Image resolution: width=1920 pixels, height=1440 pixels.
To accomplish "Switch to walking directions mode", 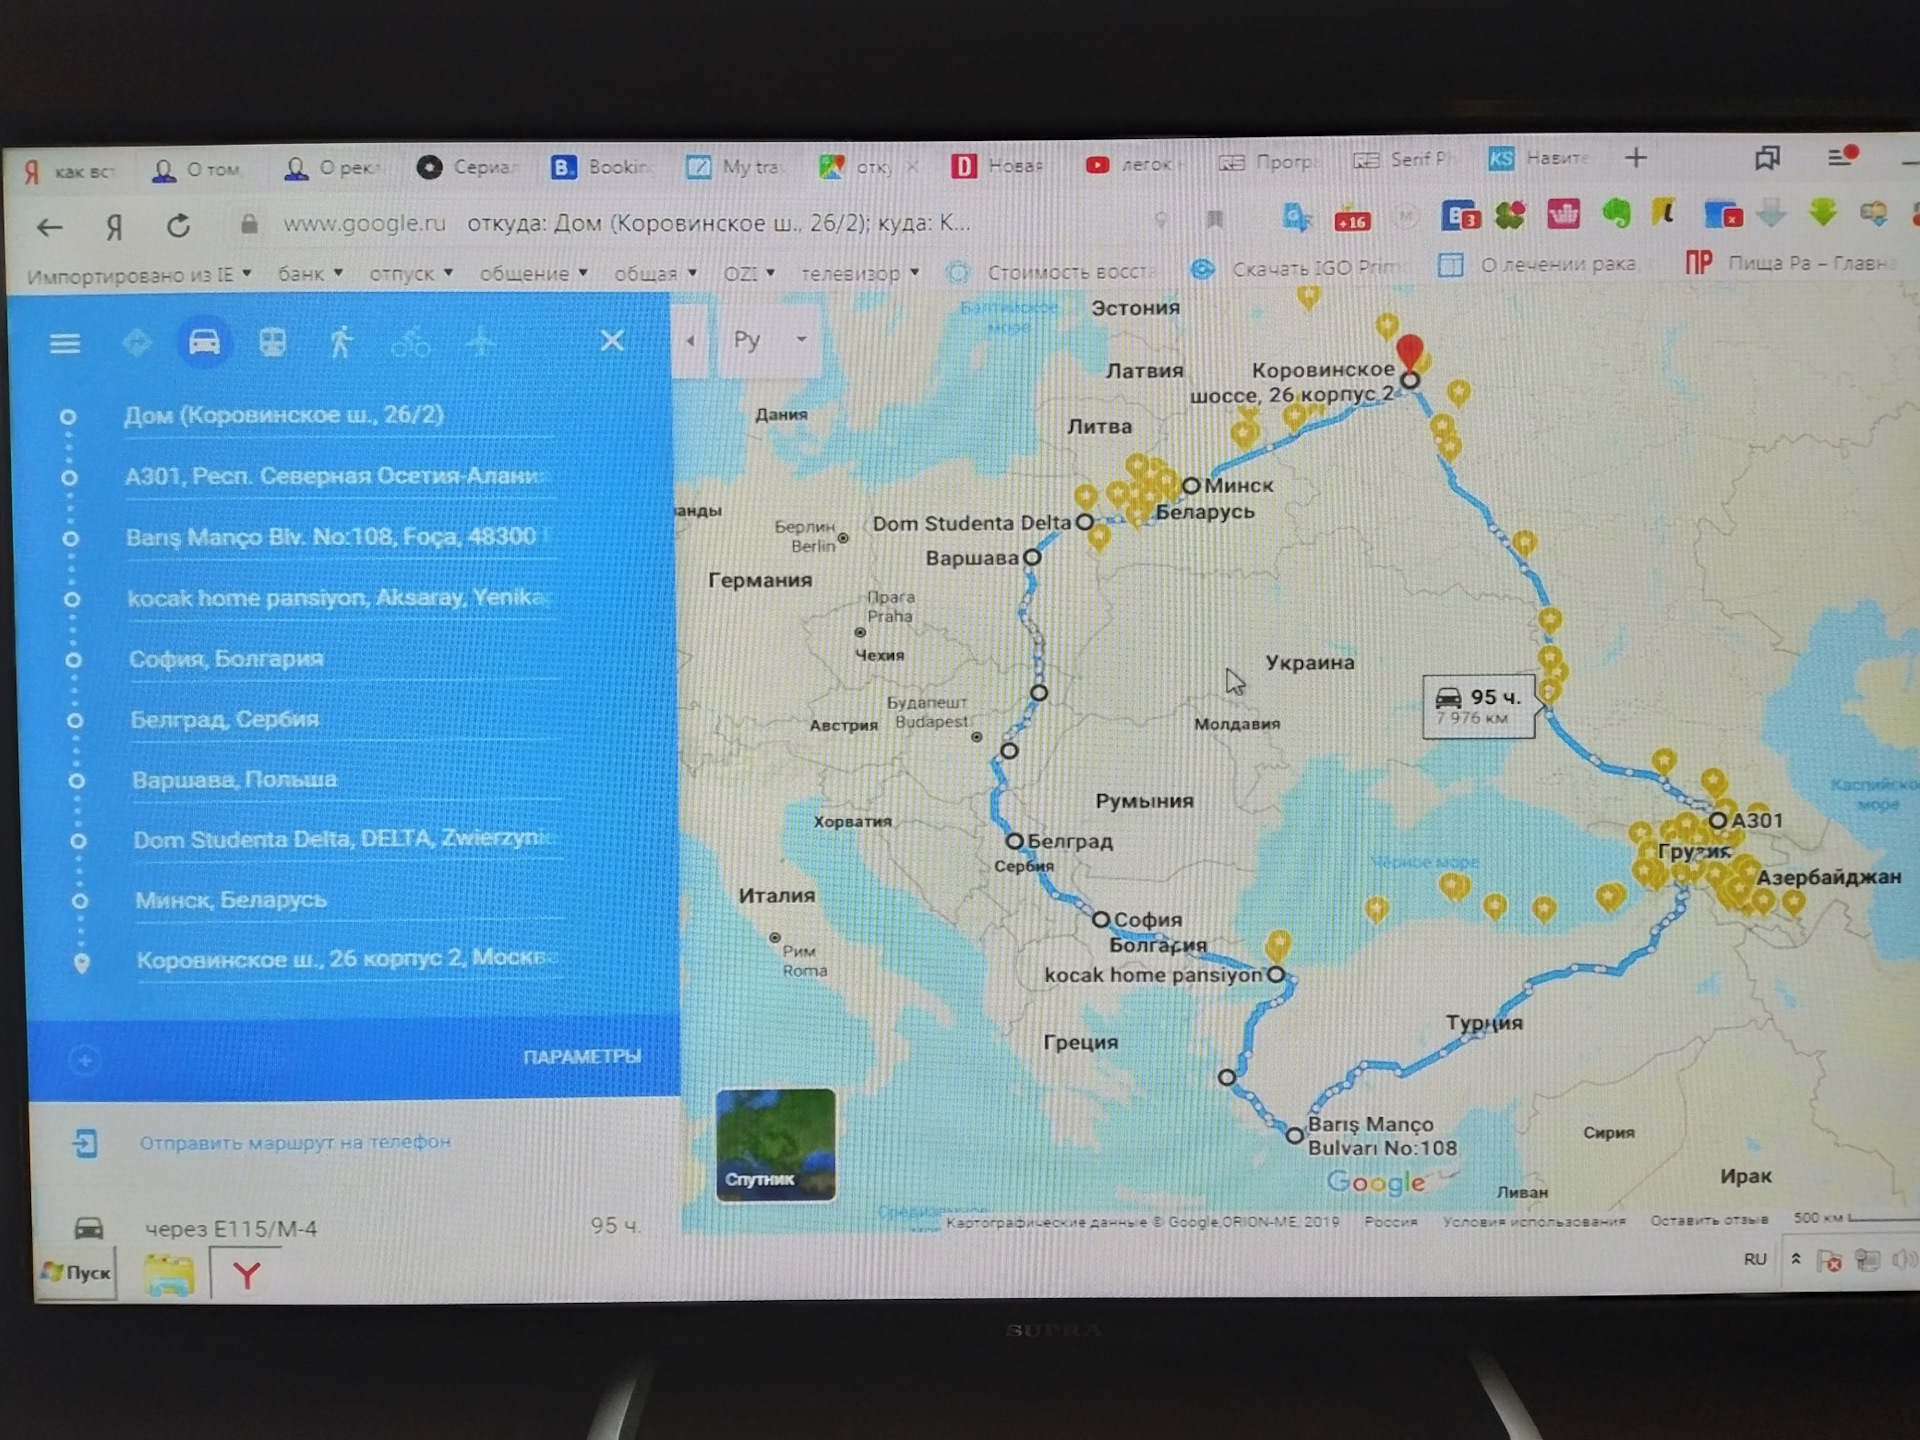I will [341, 342].
